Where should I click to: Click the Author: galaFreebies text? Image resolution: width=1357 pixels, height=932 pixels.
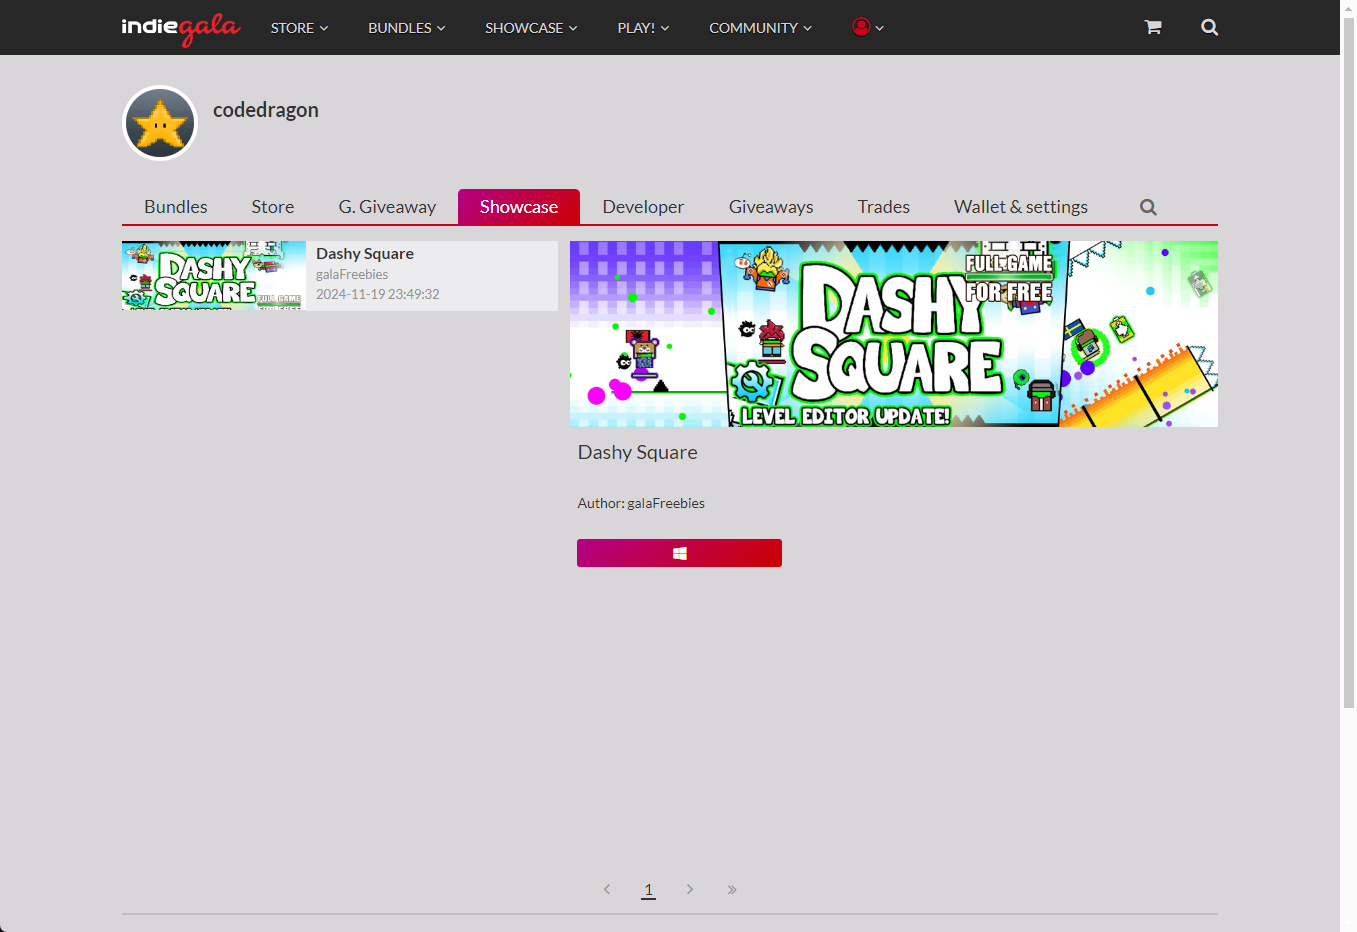pyautogui.click(x=641, y=503)
